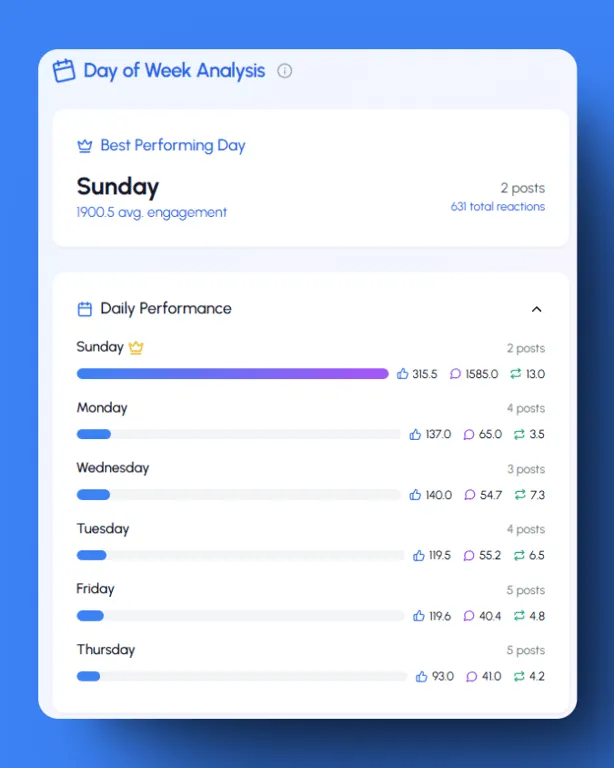
Task: Click the Daily Performance heading
Action: tap(166, 309)
